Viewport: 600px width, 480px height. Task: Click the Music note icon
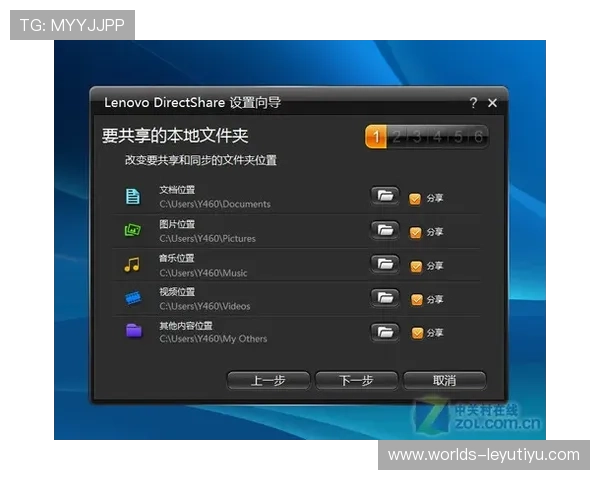[132, 264]
